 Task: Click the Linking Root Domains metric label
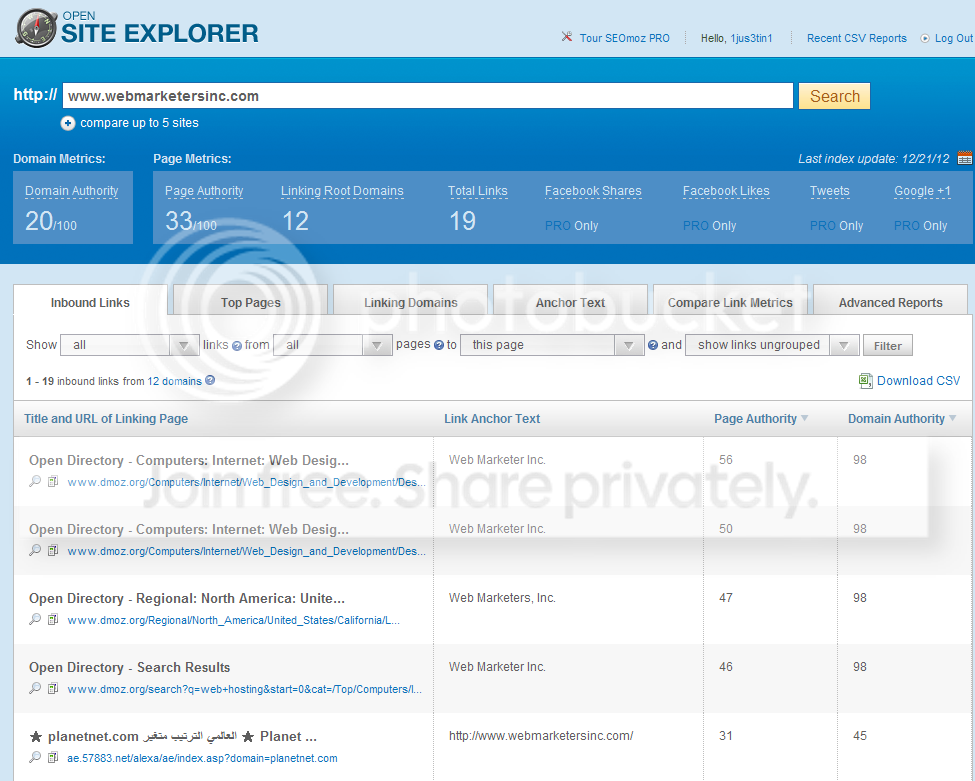[342, 192]
